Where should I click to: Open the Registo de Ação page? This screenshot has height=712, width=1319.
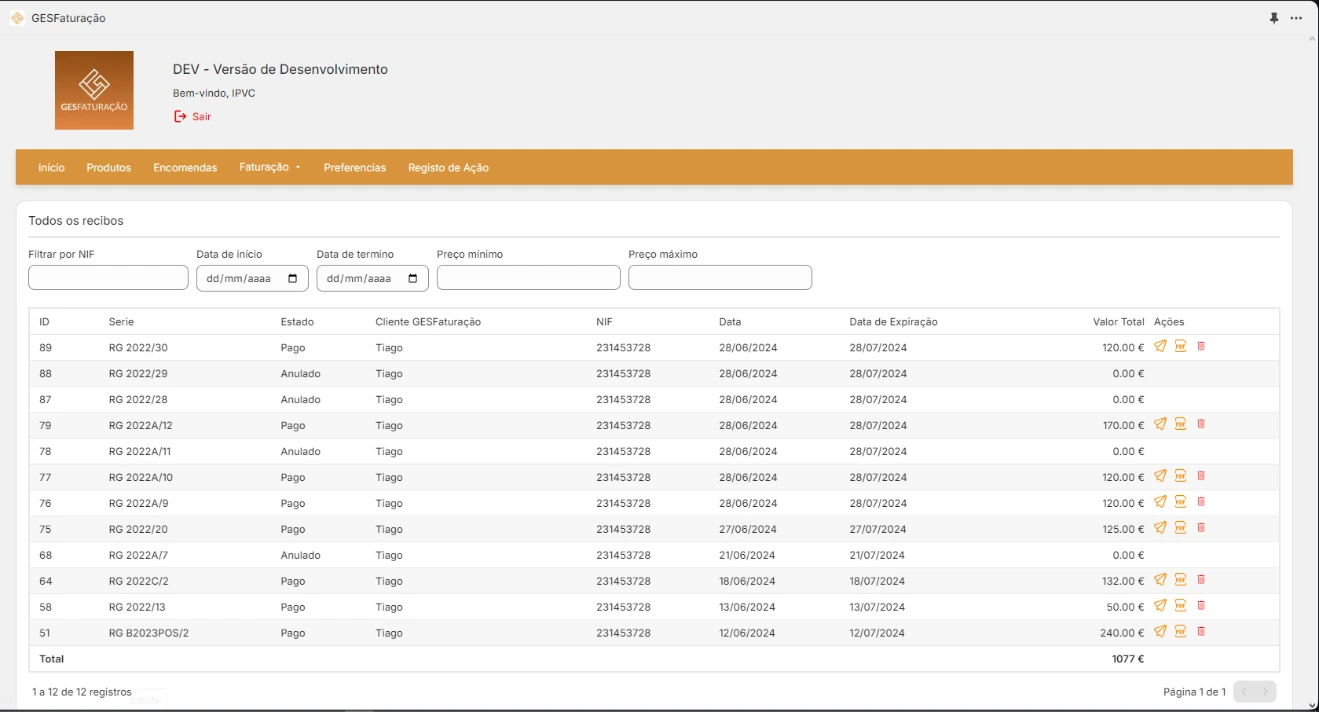[x=447, y=167]
